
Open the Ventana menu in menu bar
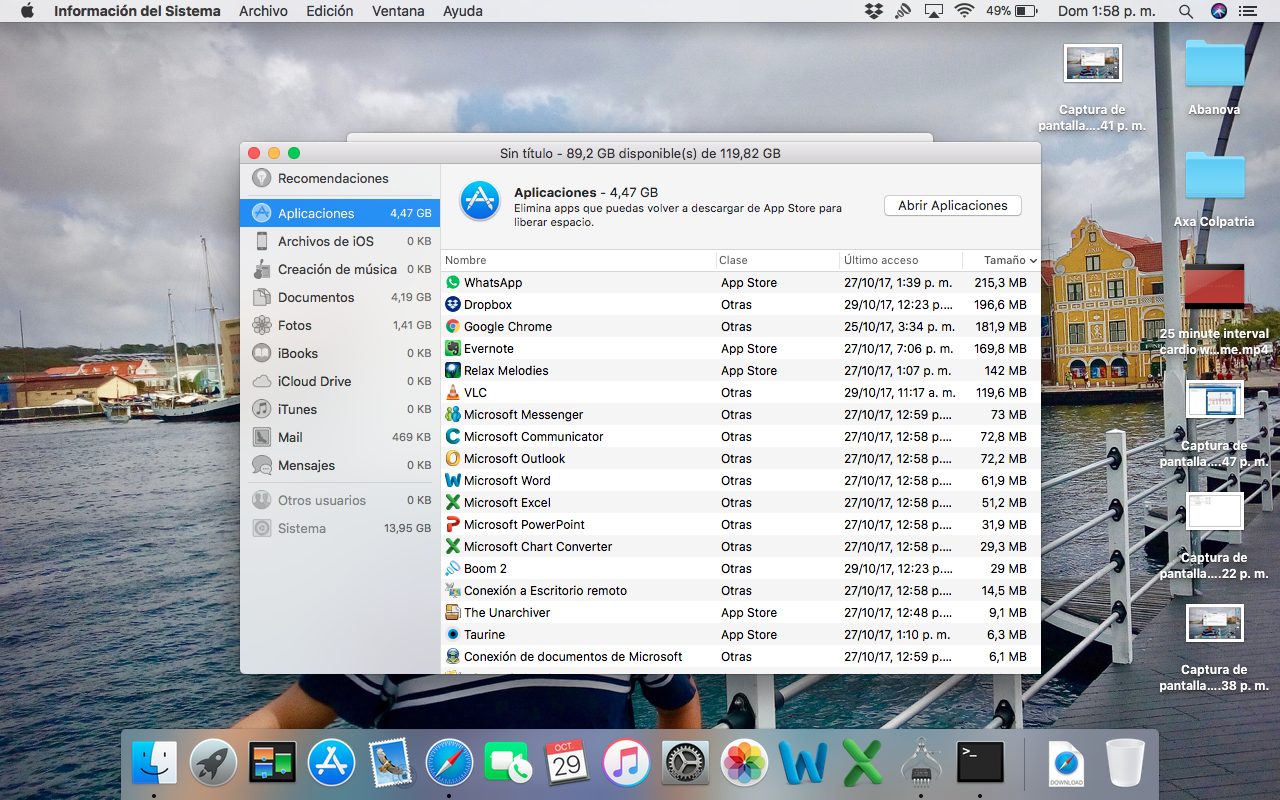[398, 11]
